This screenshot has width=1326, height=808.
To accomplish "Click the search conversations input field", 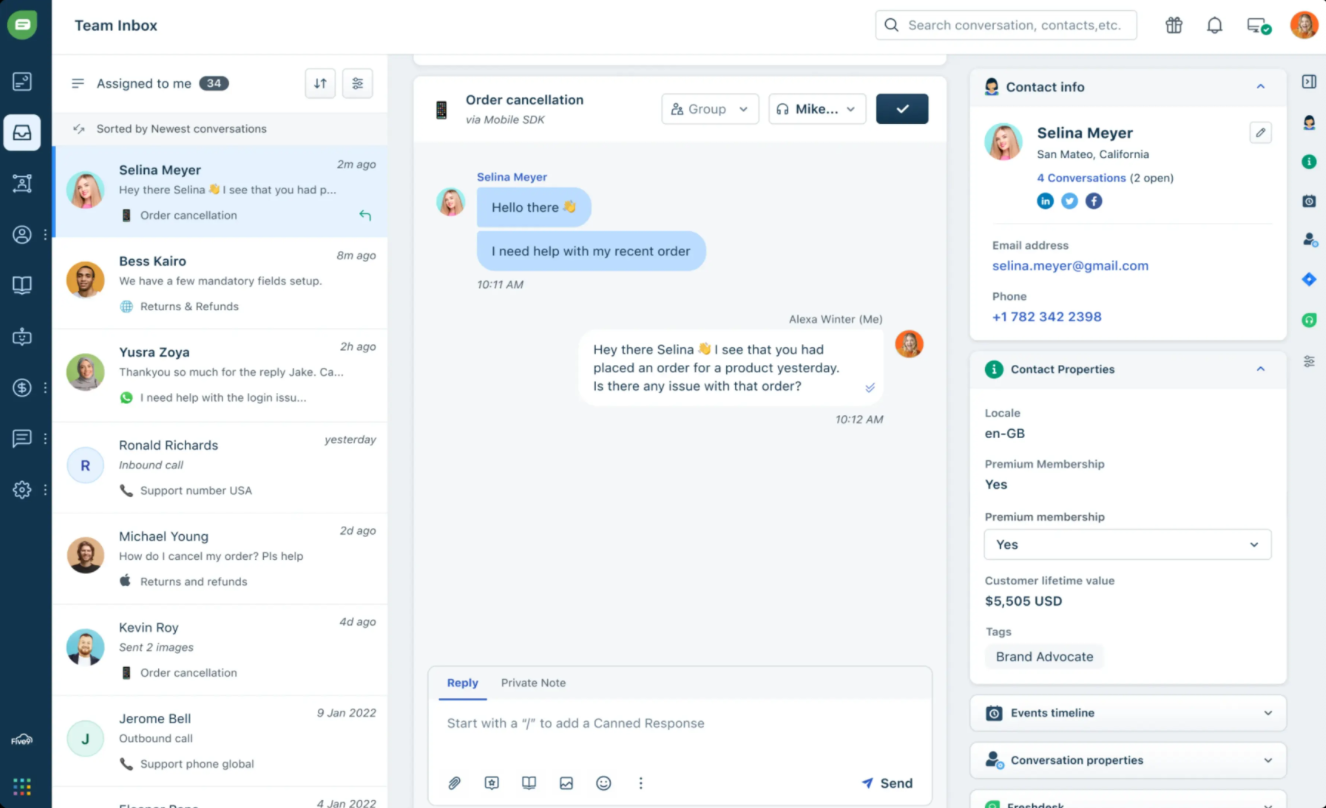I will click(x=1014, y=26).
